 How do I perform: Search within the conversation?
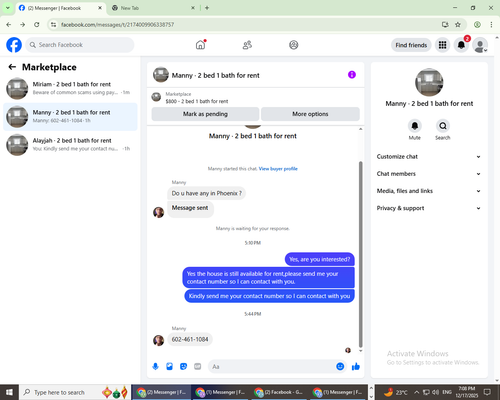point(443,126)
